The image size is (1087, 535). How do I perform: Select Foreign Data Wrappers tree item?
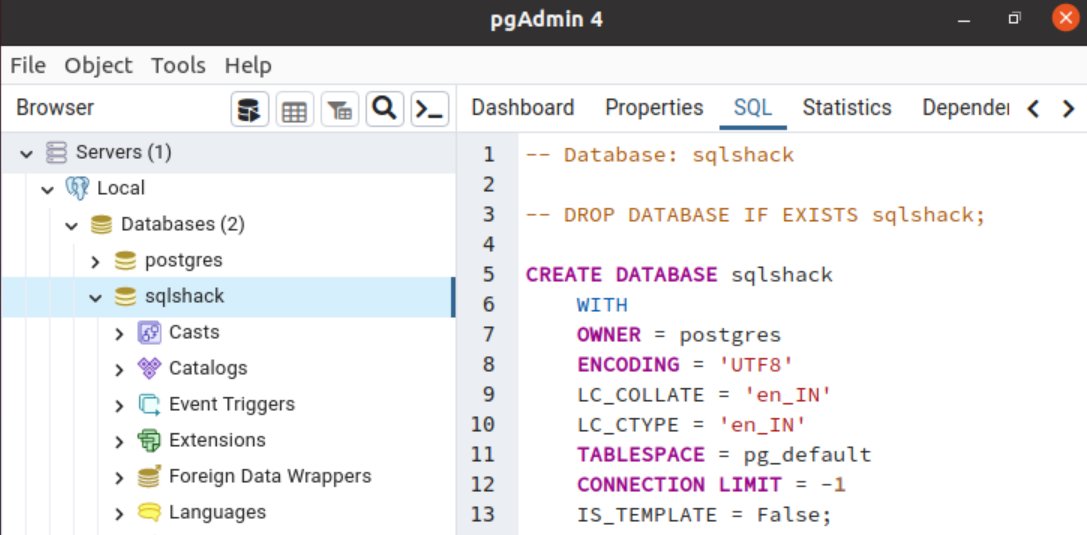(270, 477)
